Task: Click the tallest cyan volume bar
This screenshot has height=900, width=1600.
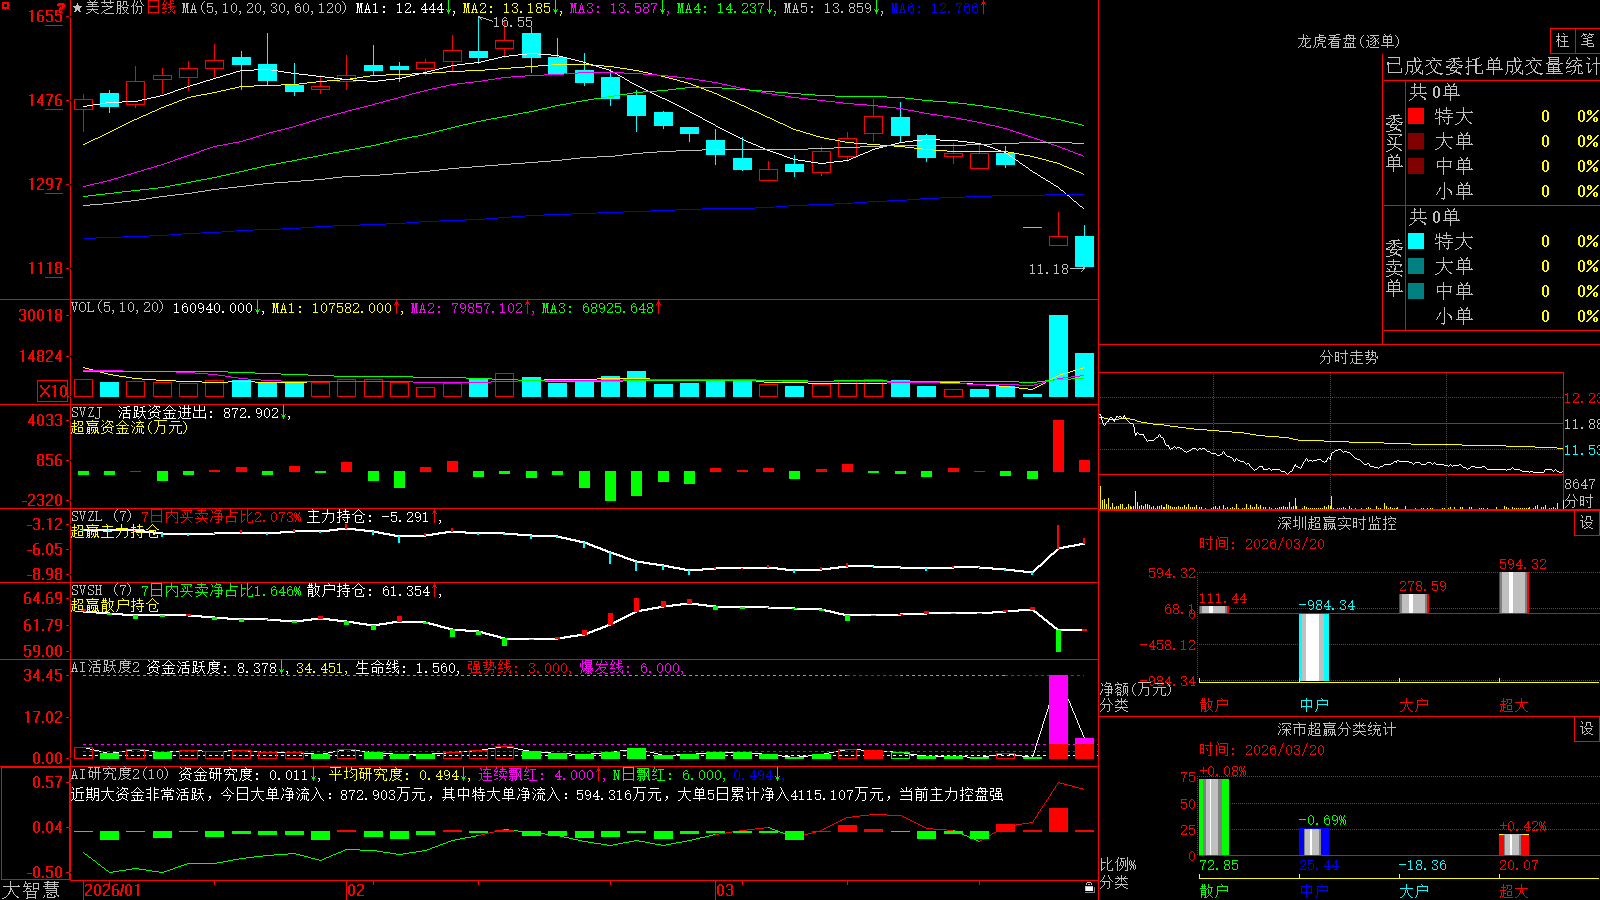Action: click(x=1058, y=356)
